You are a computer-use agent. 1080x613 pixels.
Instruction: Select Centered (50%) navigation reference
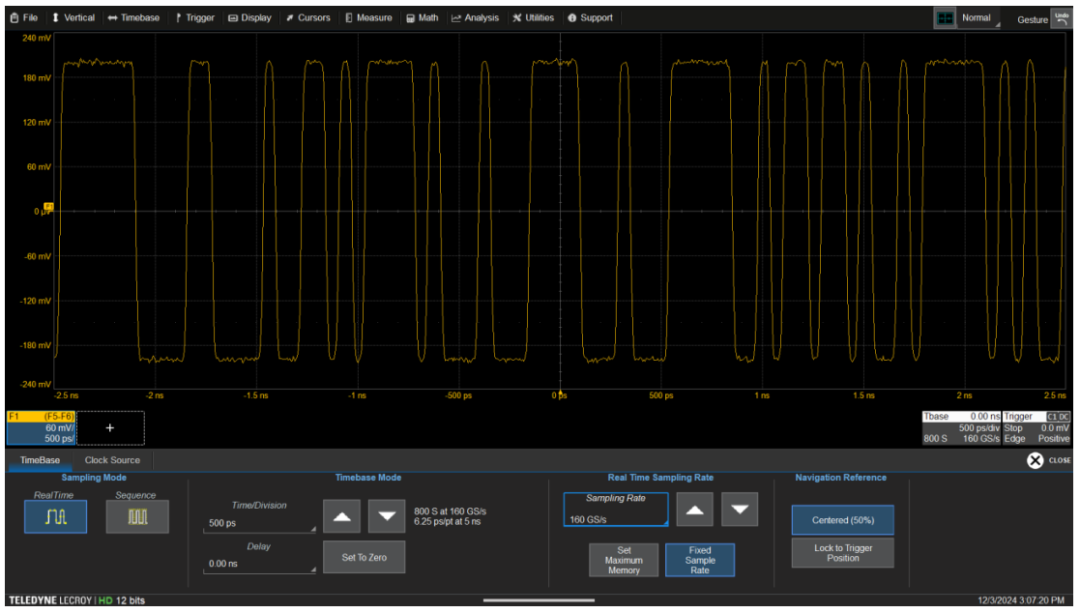pos(843,520)
